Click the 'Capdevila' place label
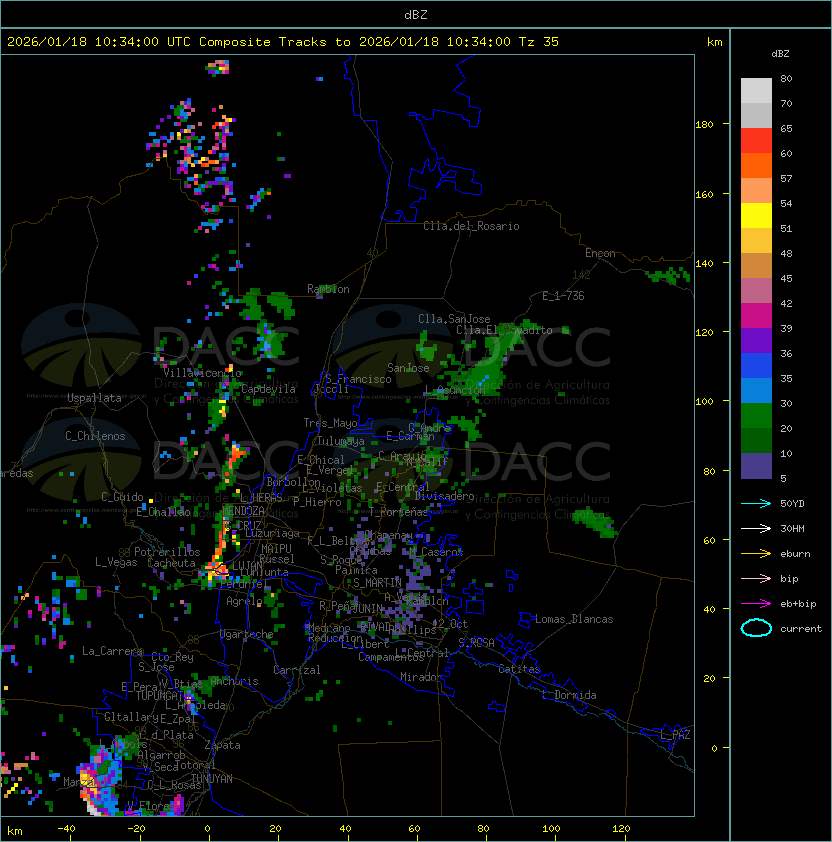Screen dimensions: 832x842 click(268, 389)
